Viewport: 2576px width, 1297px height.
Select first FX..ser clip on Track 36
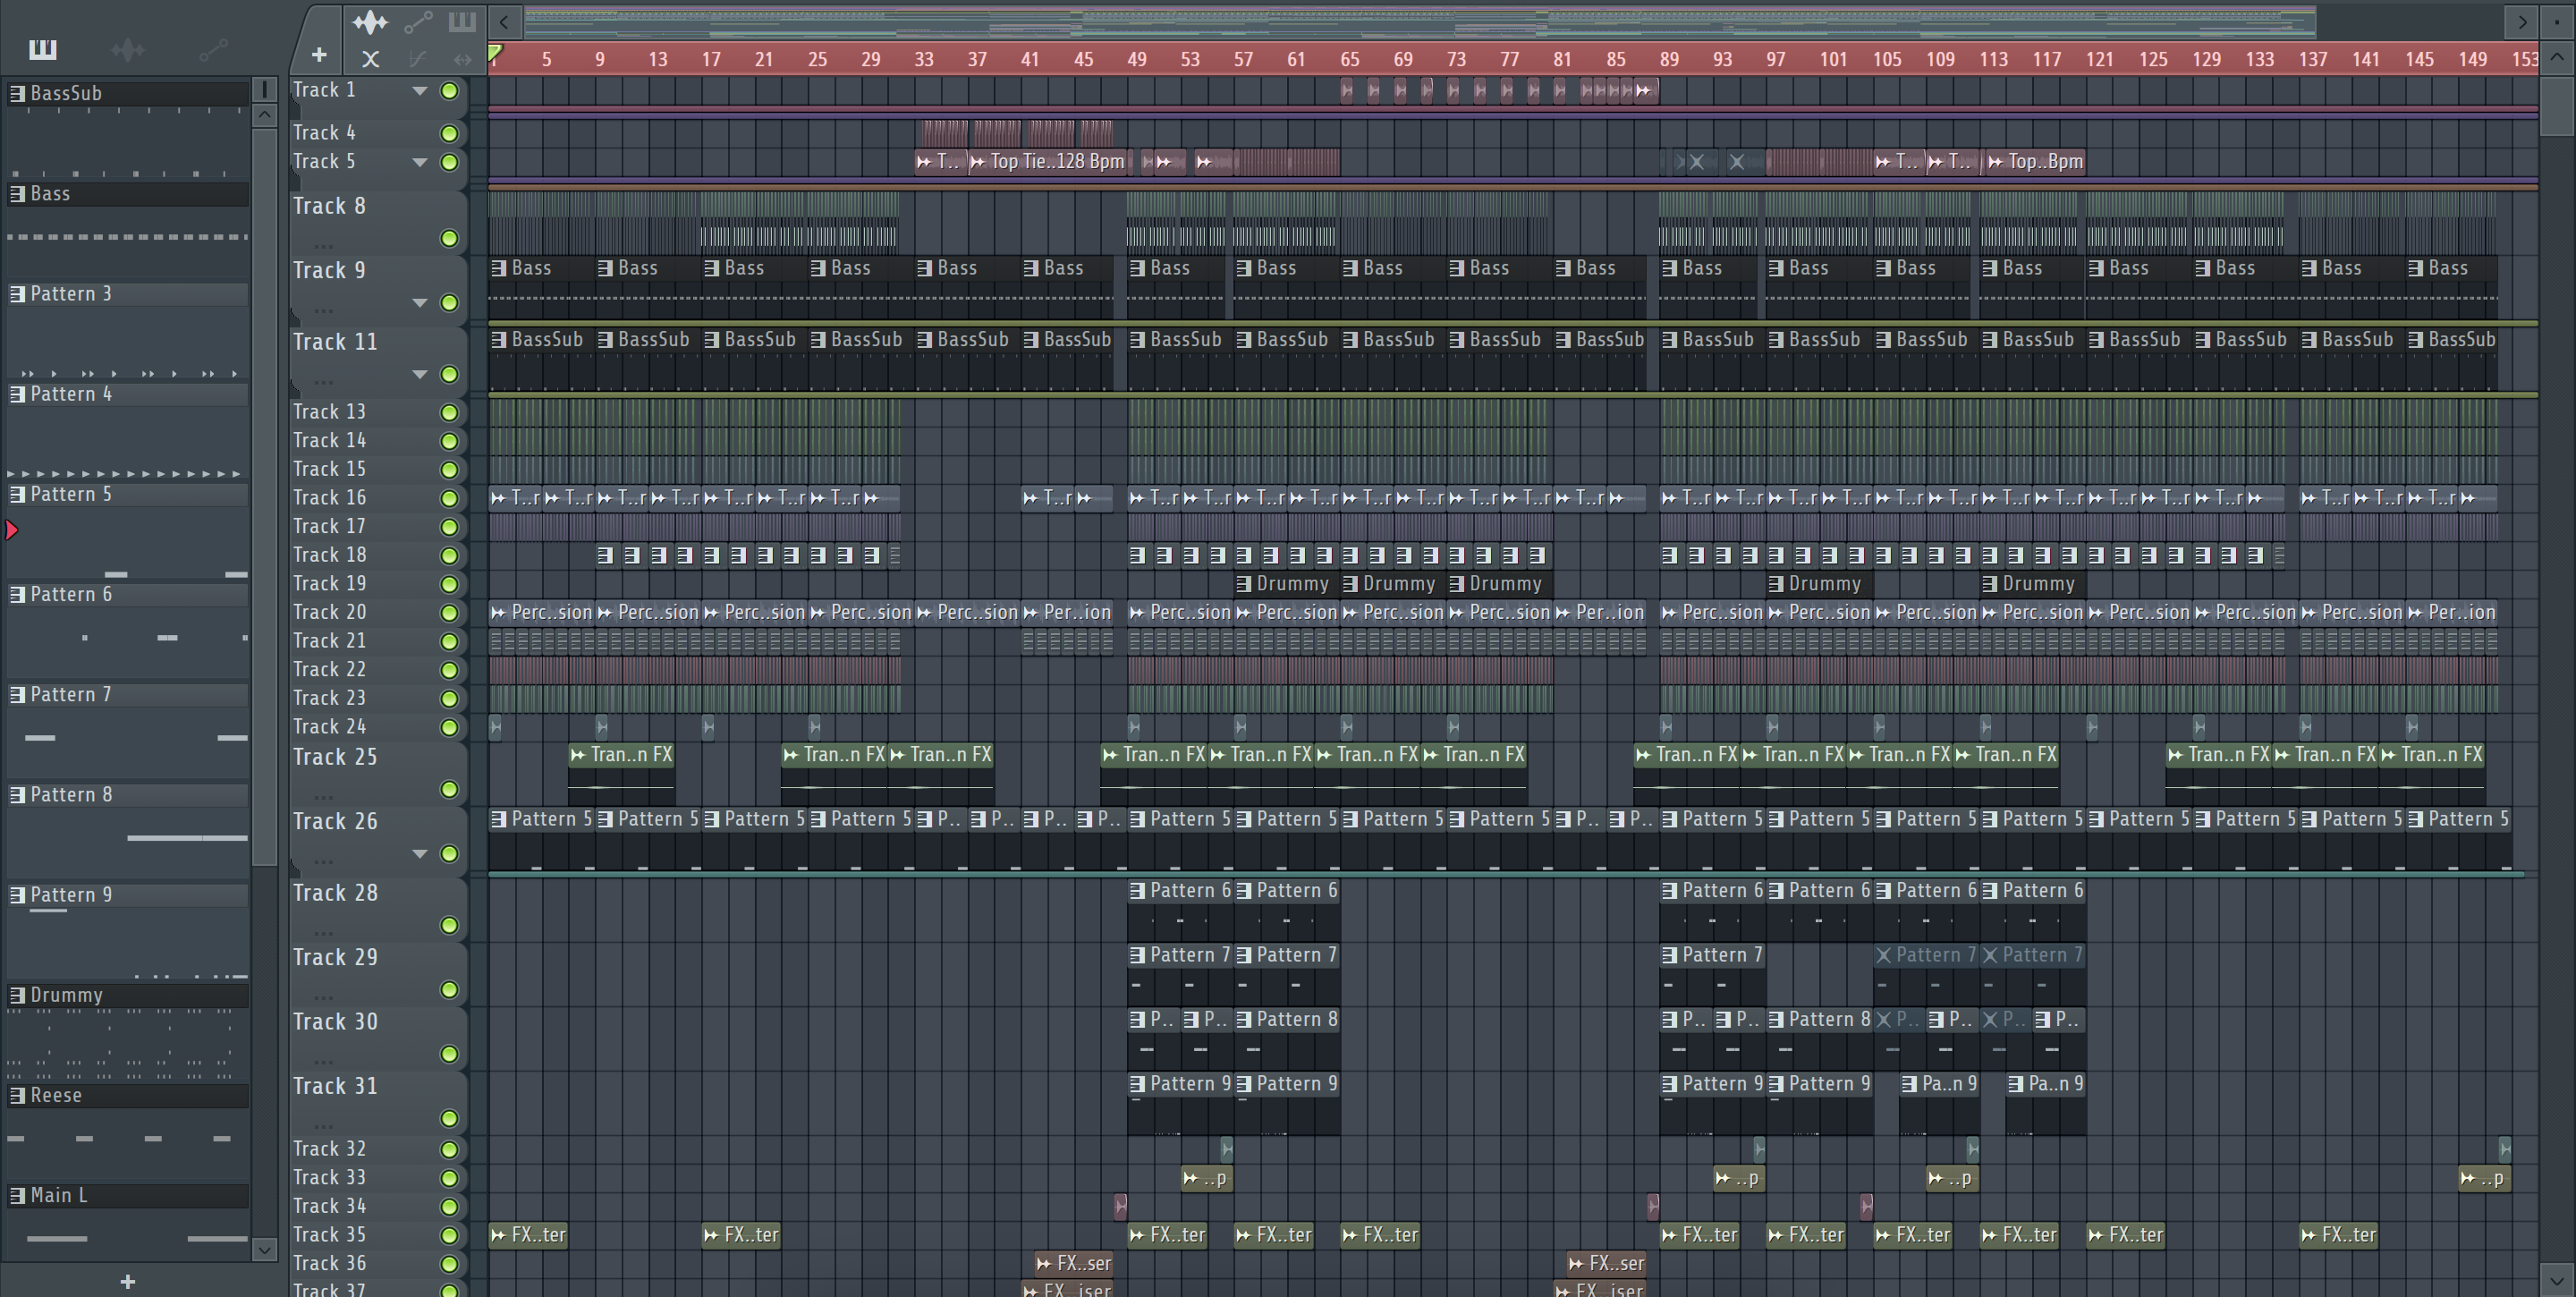1074,1264
